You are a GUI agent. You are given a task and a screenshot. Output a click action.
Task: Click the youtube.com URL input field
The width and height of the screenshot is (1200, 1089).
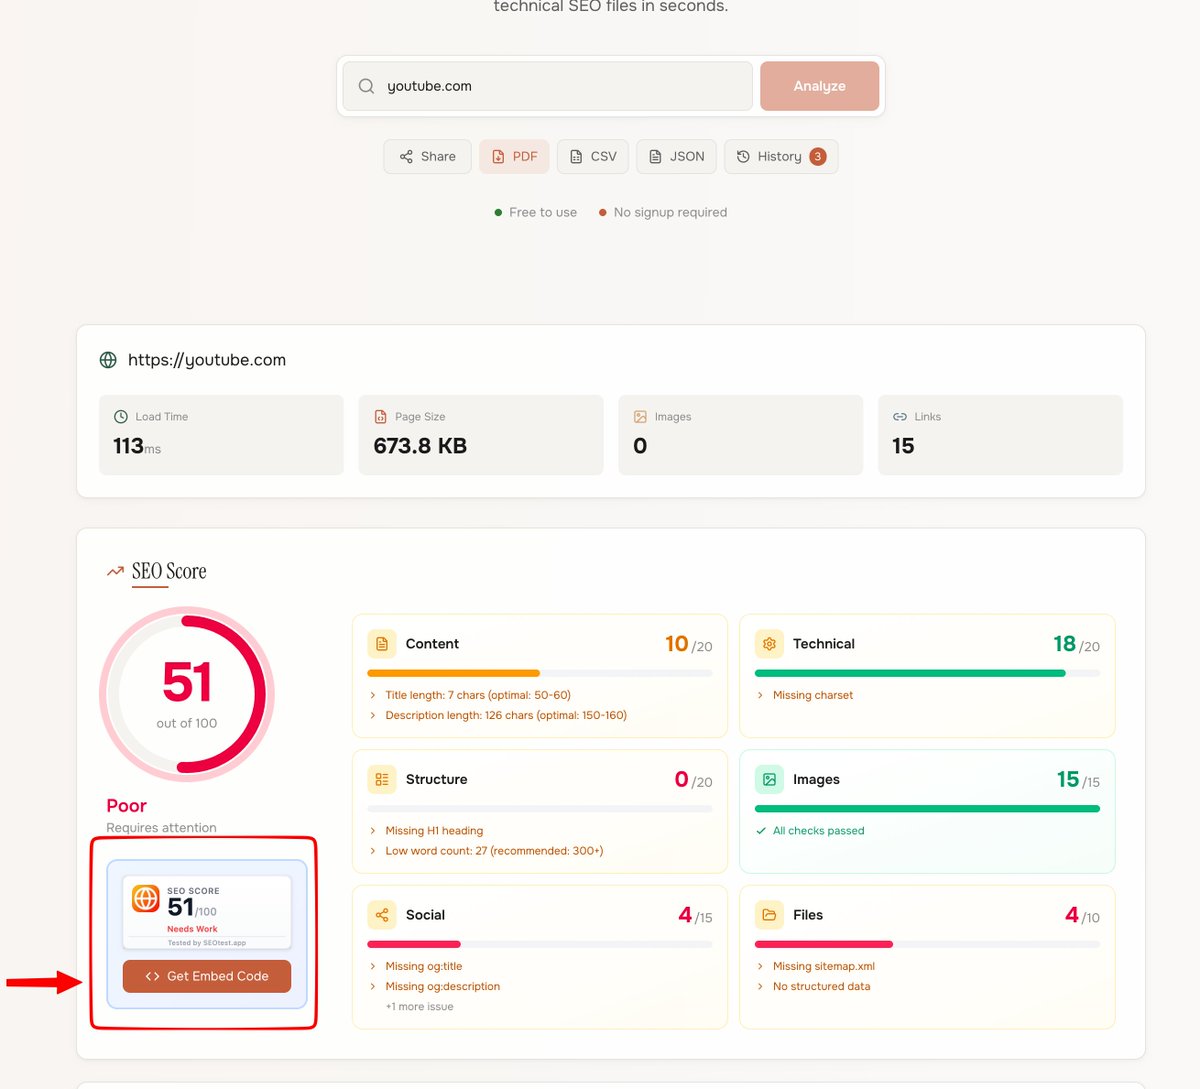click(547, 86)
